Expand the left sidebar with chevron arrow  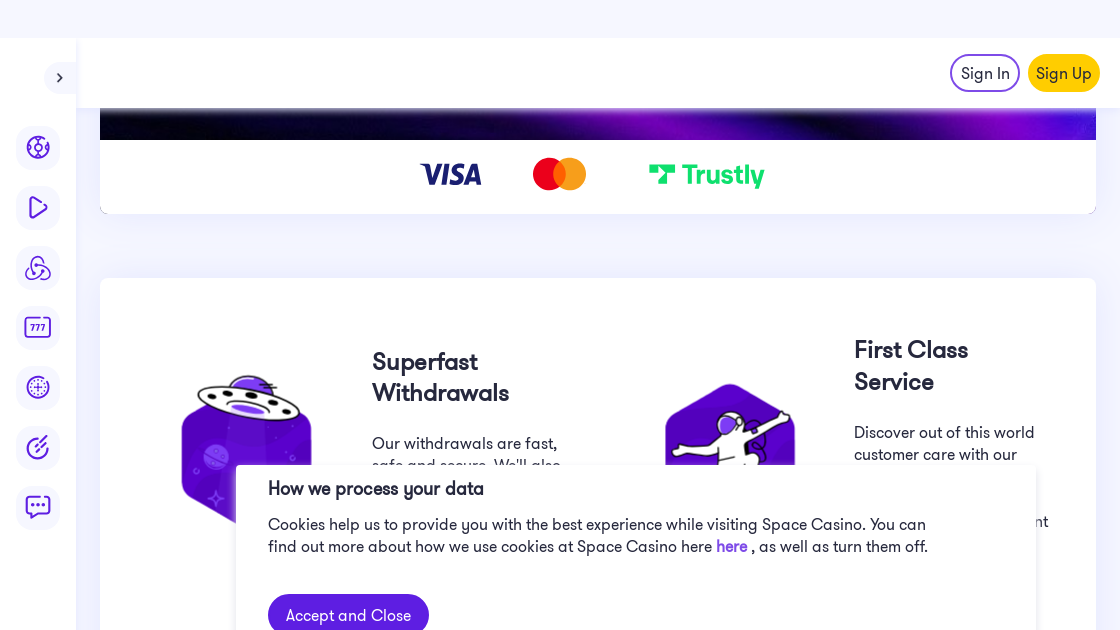(x=60, y=78)
